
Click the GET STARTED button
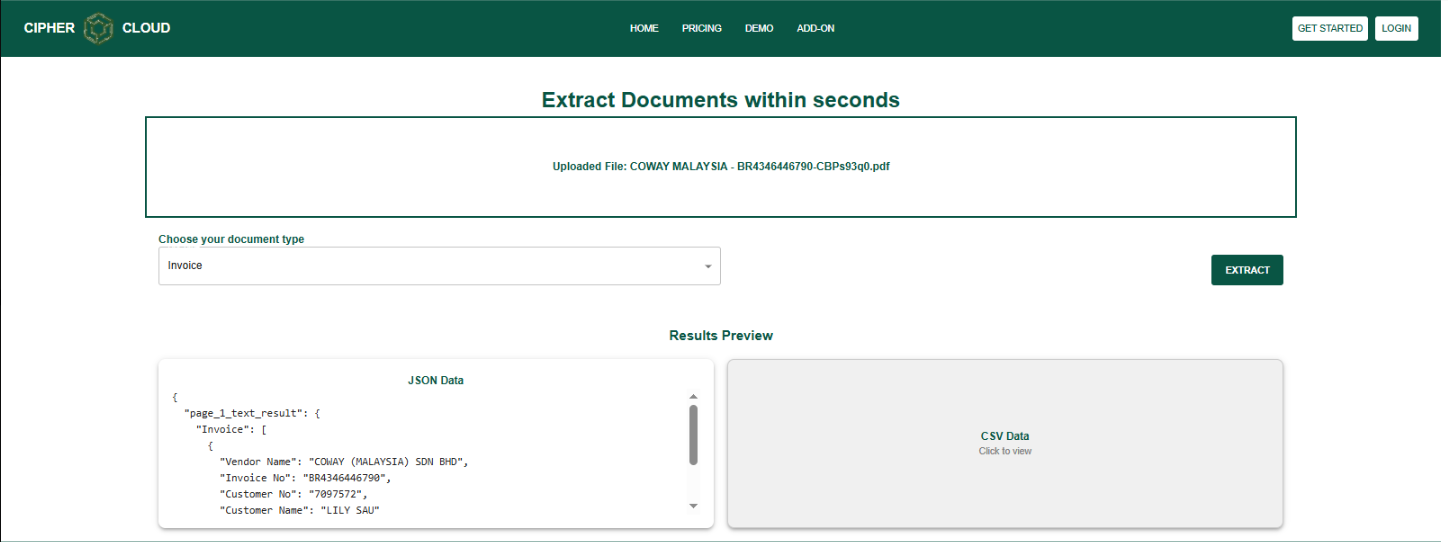pyautogui.click(x=1330, y=28)
